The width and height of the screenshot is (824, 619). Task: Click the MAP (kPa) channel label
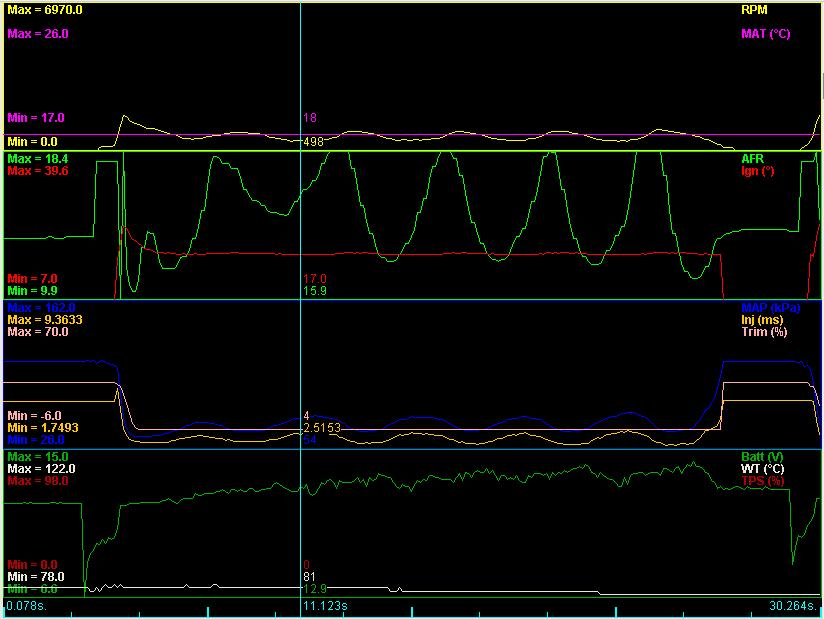(770, 308)
